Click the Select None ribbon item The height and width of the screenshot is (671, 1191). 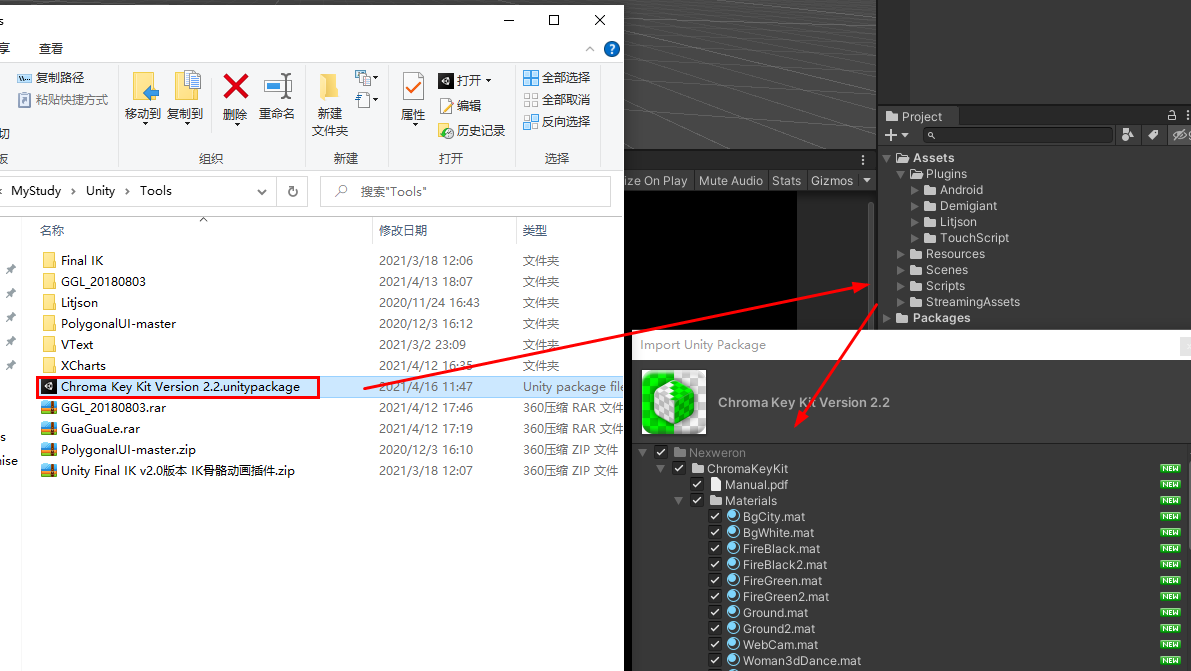[x=557, y=100]
